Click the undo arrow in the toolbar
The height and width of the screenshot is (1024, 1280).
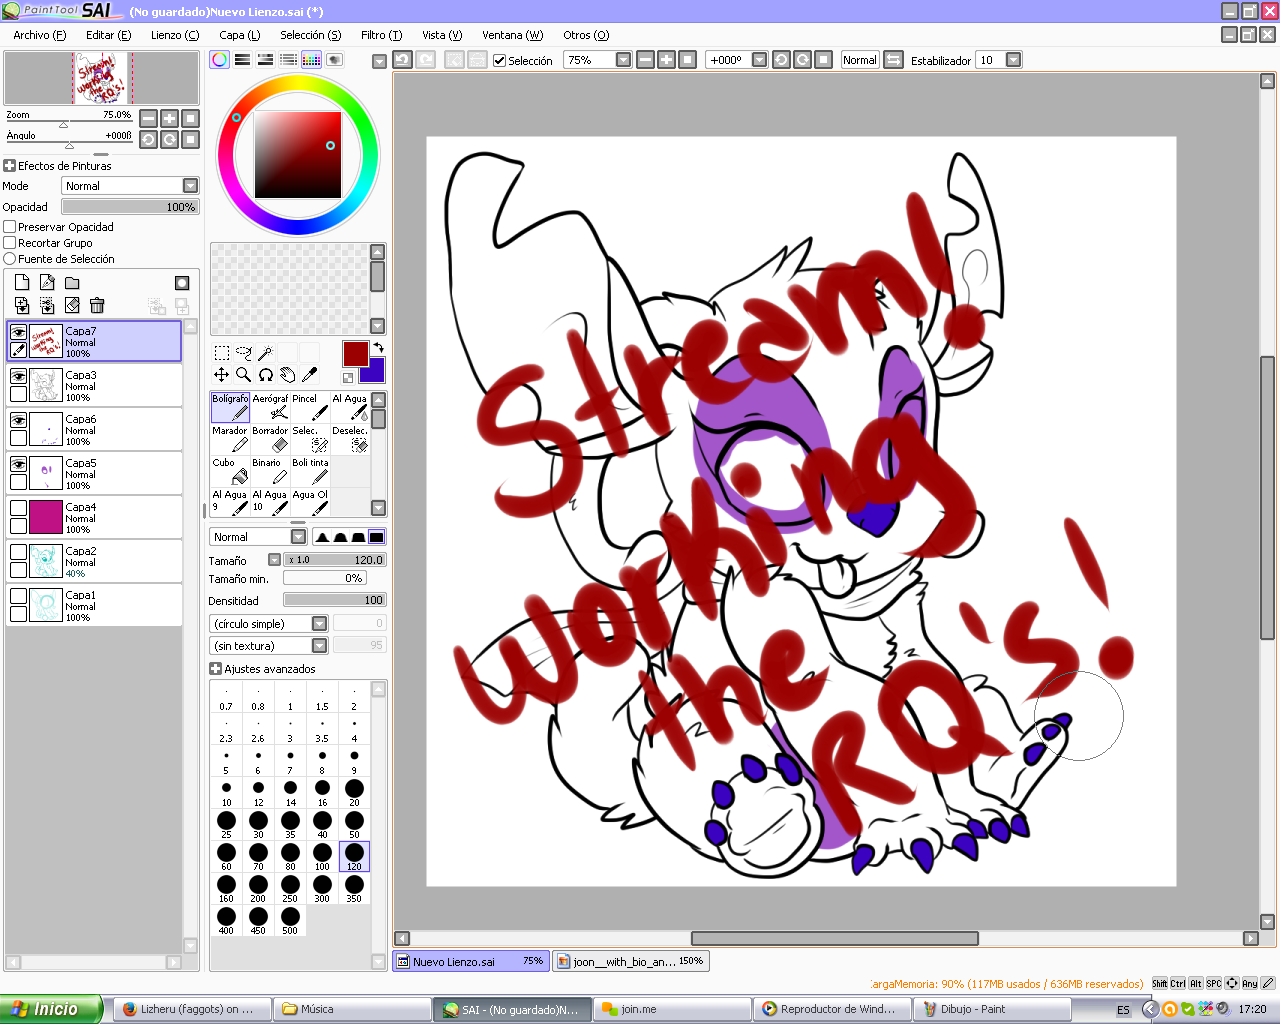tap(402, 60)
